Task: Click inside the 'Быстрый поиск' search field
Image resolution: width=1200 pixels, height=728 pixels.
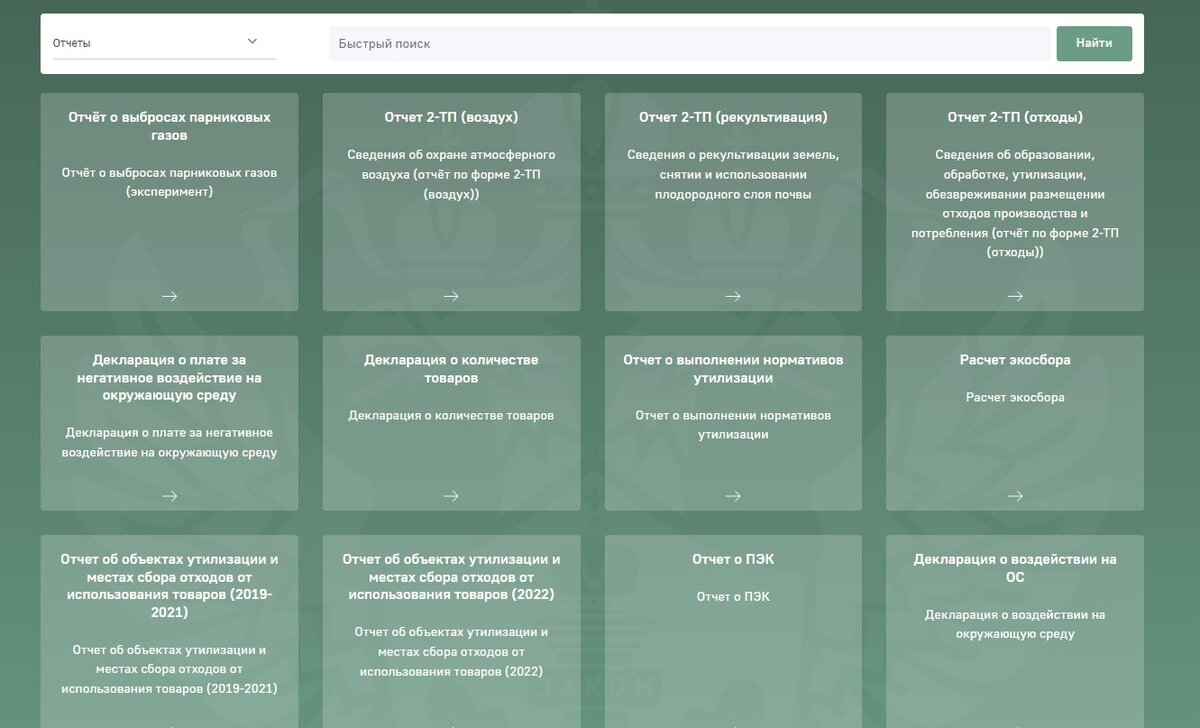Action: [x=690, y=43]
